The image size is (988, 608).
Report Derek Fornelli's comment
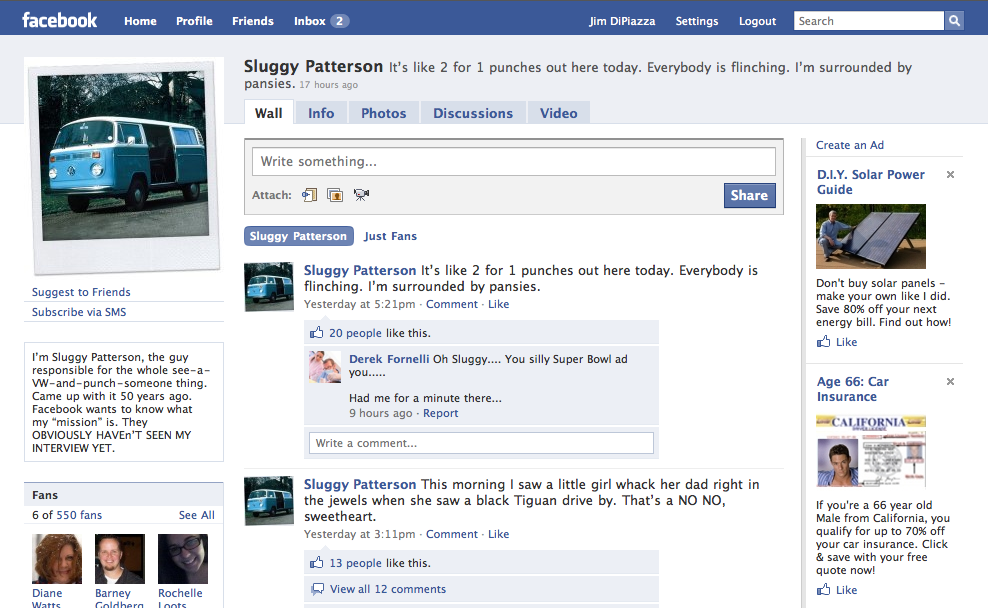[440, 413]
